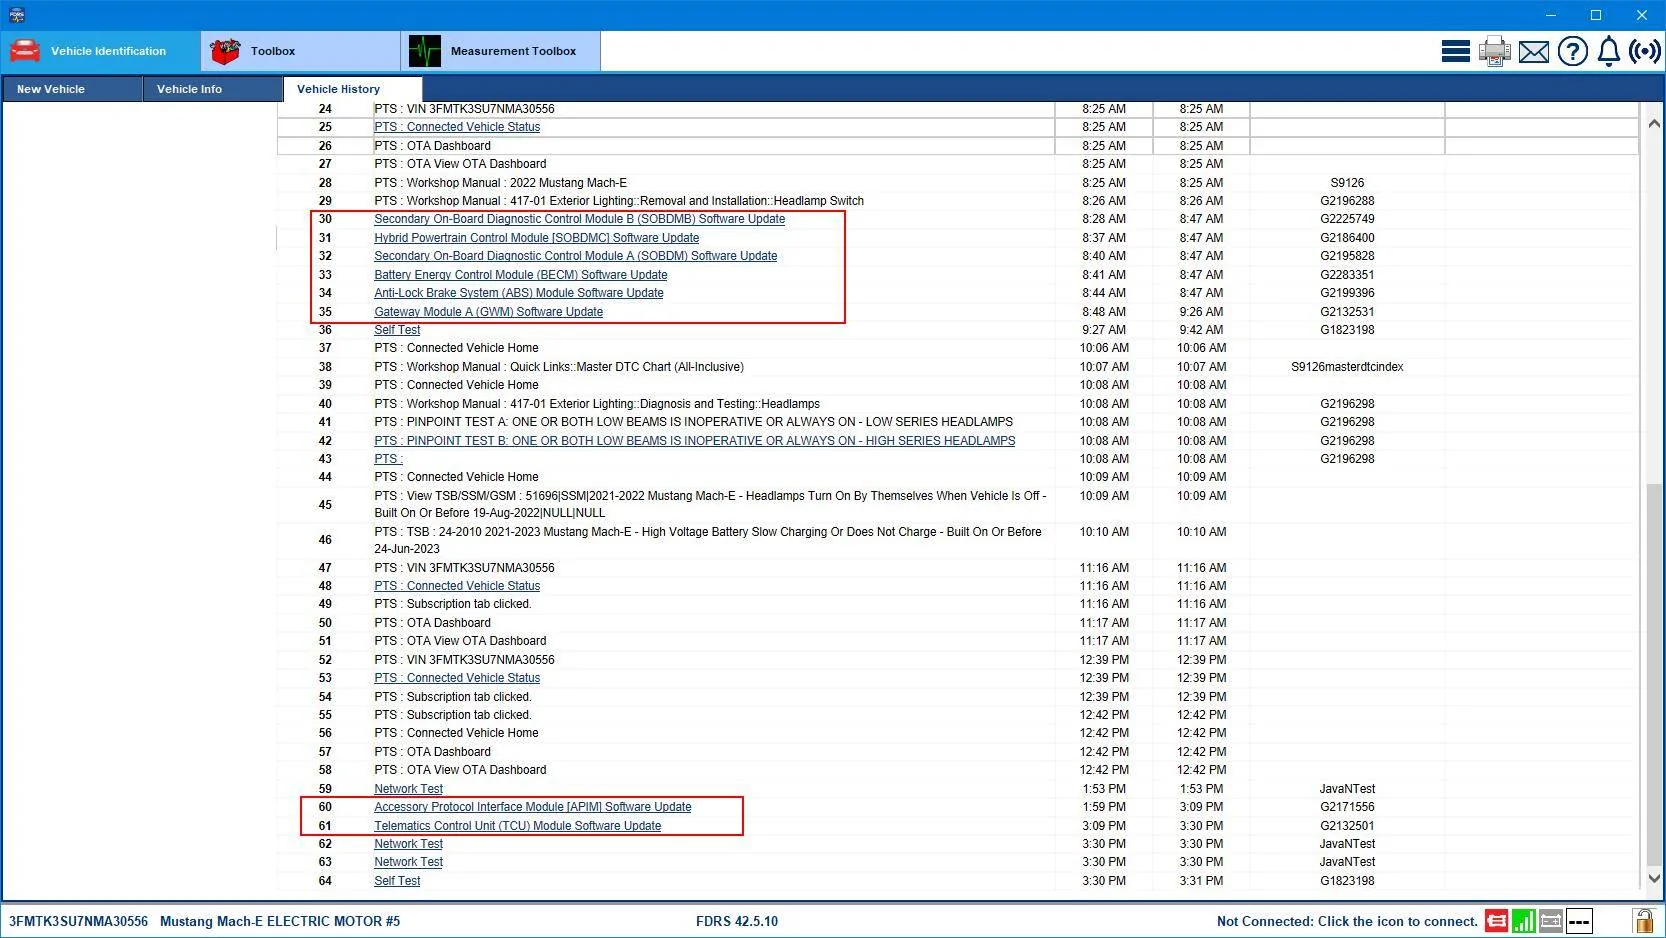The width and height of the screenshot is (1666, 938).
Task: Select row 29 Headlamp Switch workshop manual entry
Action: coord(958,201)
